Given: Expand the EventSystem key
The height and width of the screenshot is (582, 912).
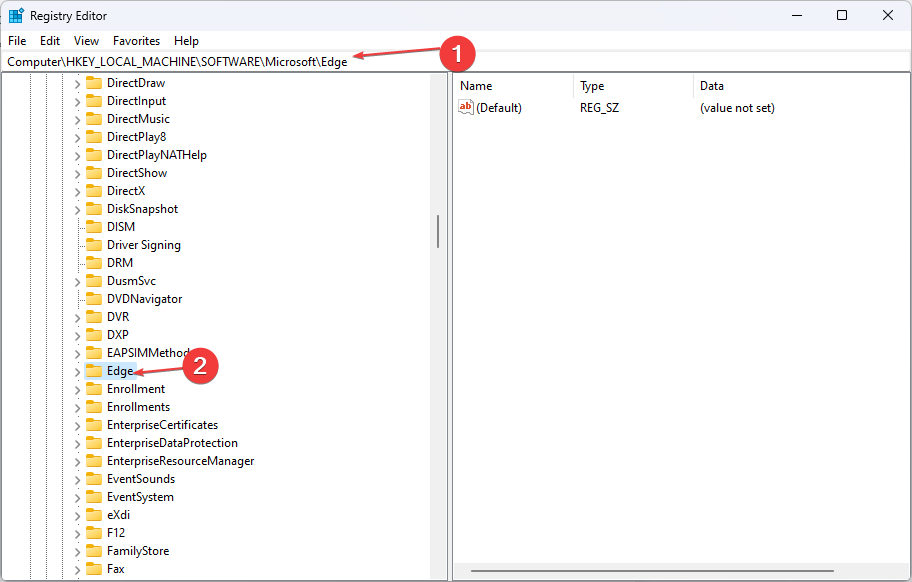Looking at the screenshot, I should coord(77,498).
